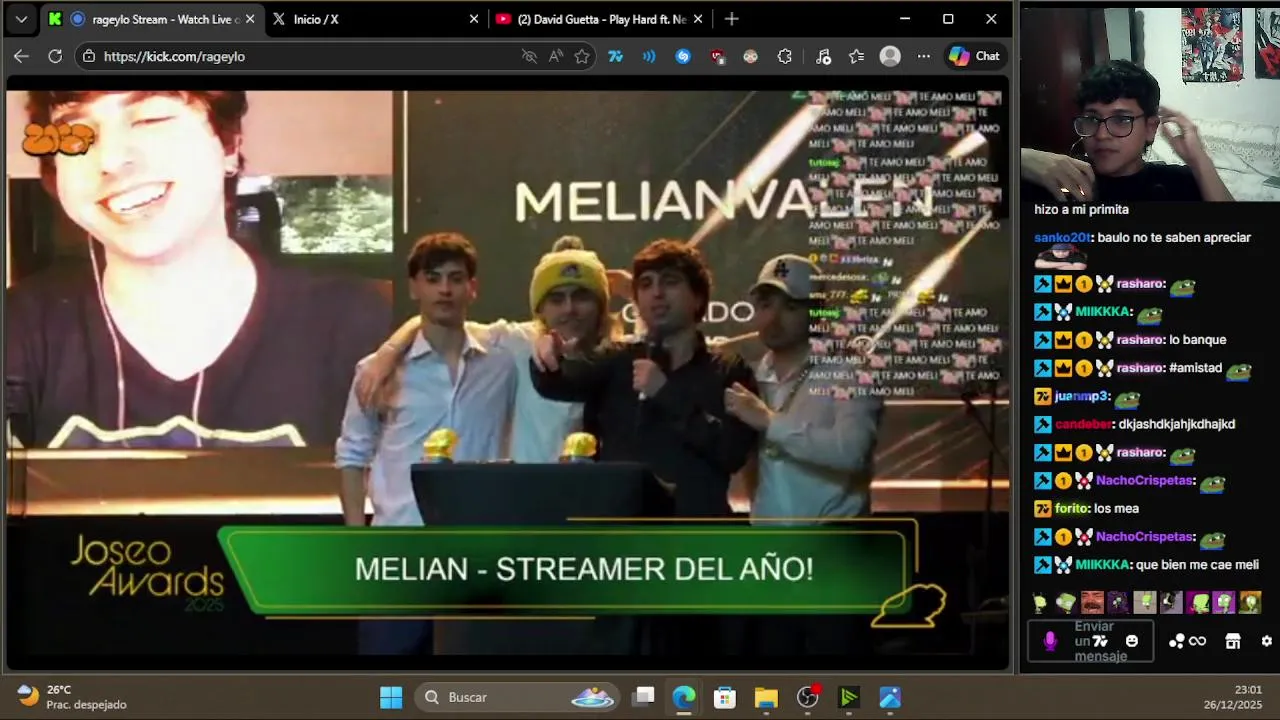Click chat message 'dkjashdkjahjkdhajkd'
This screenshot has width=1280, height=720.
coord(1176,424)
